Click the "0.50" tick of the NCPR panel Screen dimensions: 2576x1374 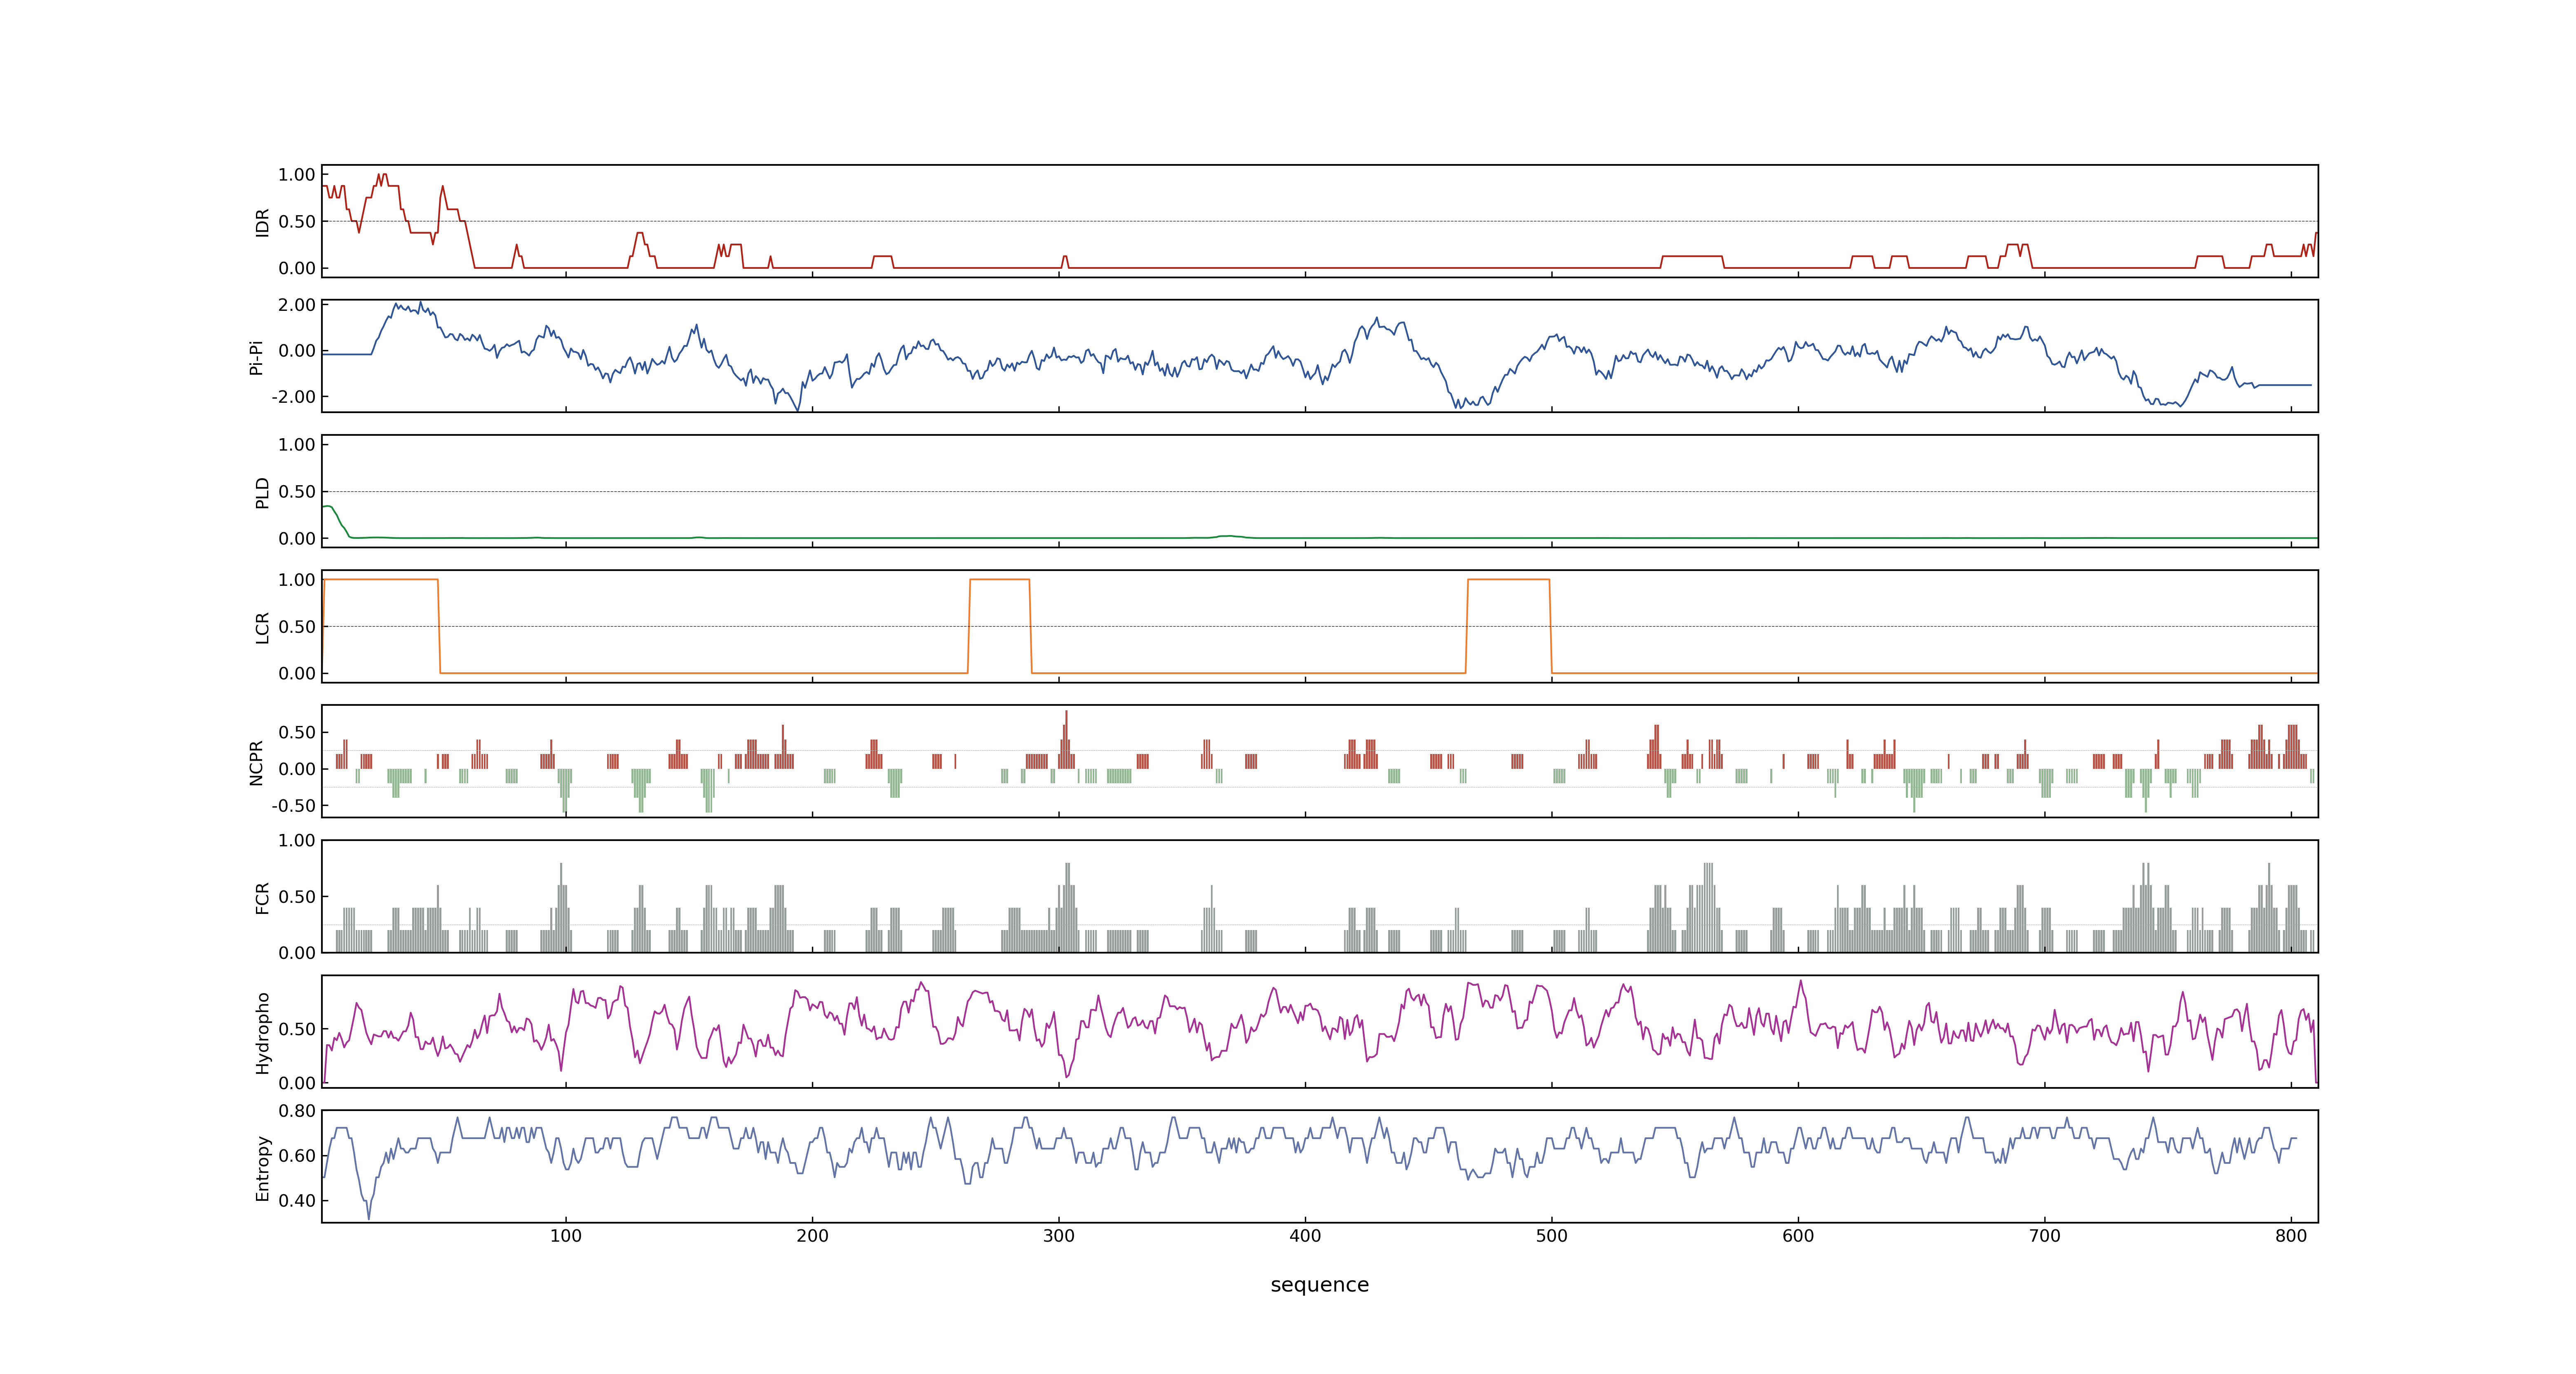click(297, 732)
